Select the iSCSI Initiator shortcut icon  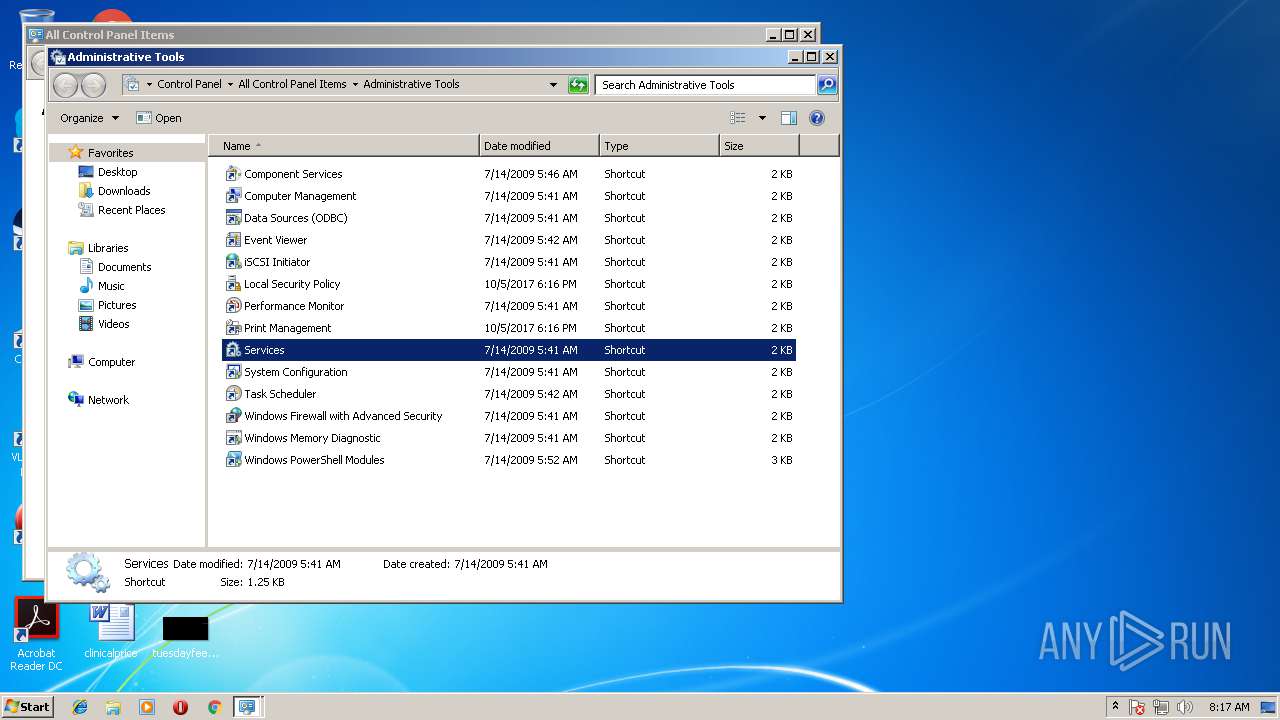(233, 262)
